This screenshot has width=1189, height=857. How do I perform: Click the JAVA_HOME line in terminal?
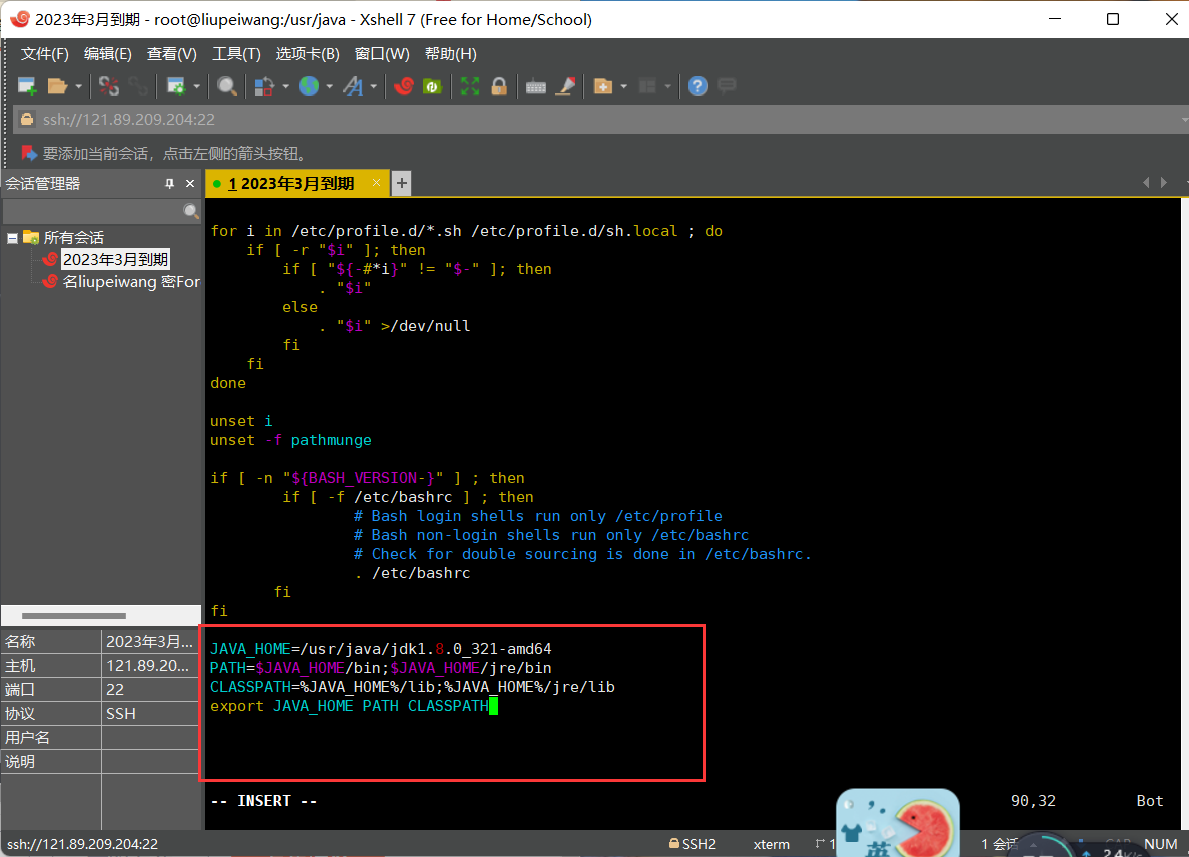pyautogui.click(x=381, y=649)
